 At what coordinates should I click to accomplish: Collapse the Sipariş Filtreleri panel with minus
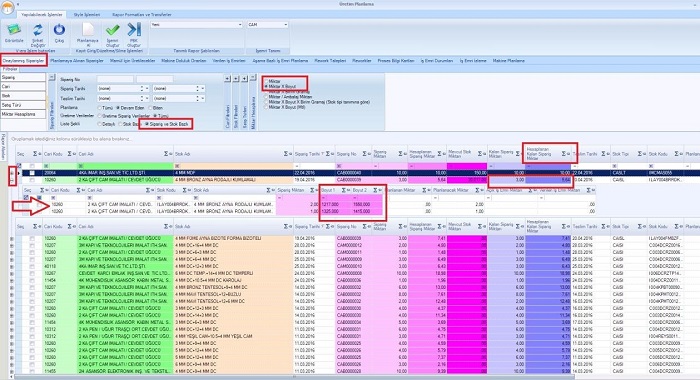(x=52, y=78)
